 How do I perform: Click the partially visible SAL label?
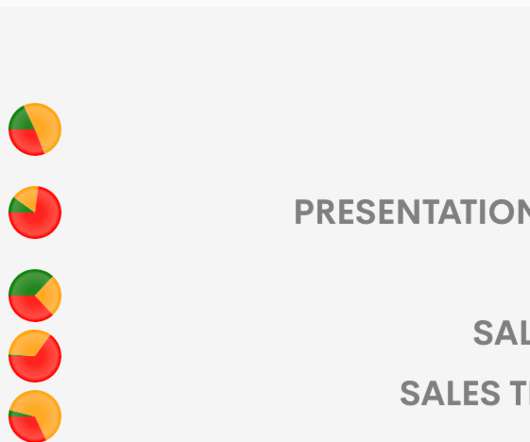click(501, 333)
